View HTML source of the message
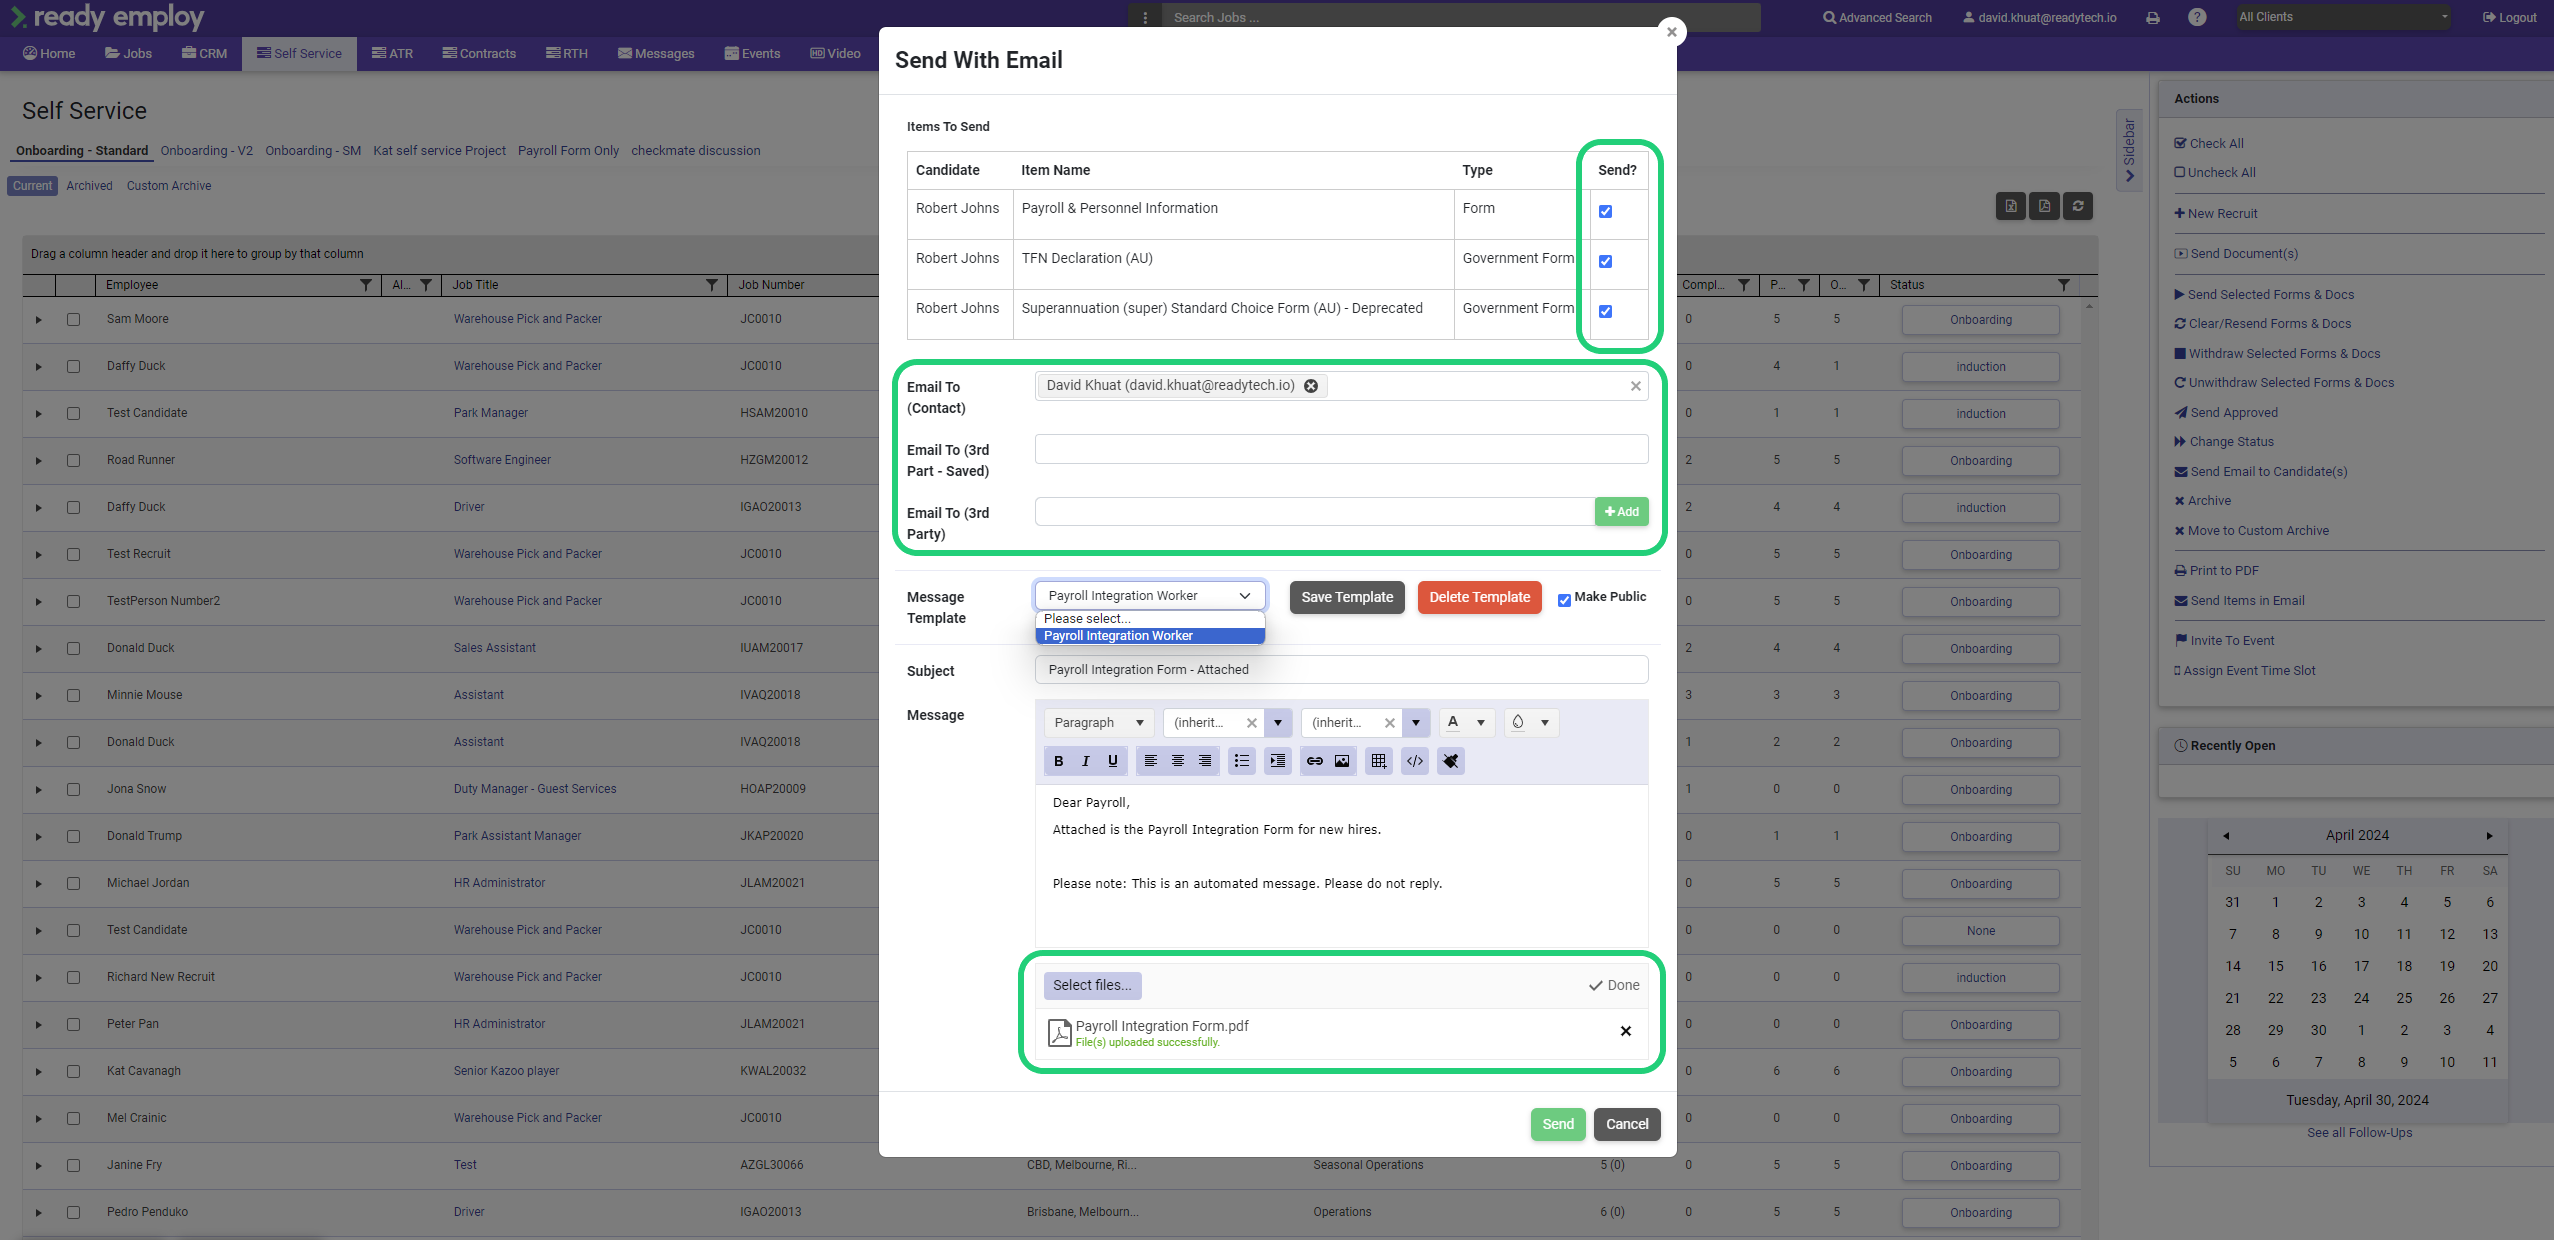This screenshot has height=1240, width=2554. pyautogui.click(x=1415, y=761)
